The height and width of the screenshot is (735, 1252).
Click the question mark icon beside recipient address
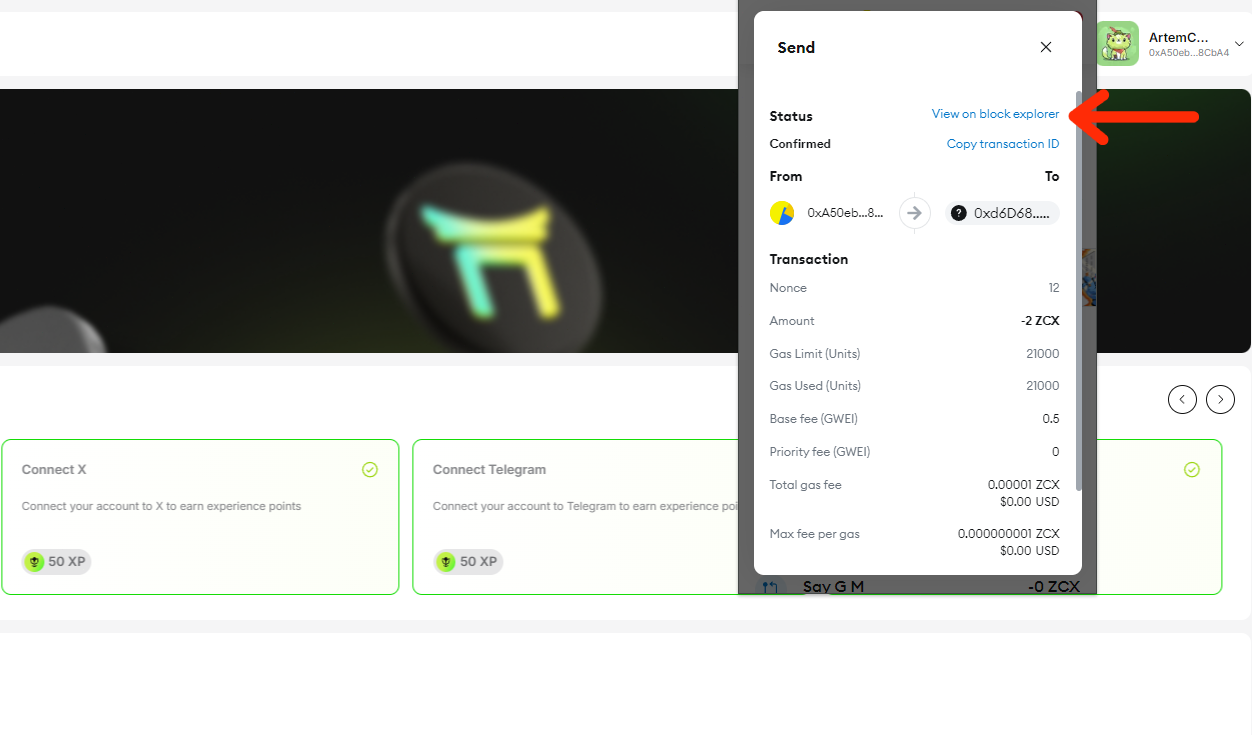959,213
